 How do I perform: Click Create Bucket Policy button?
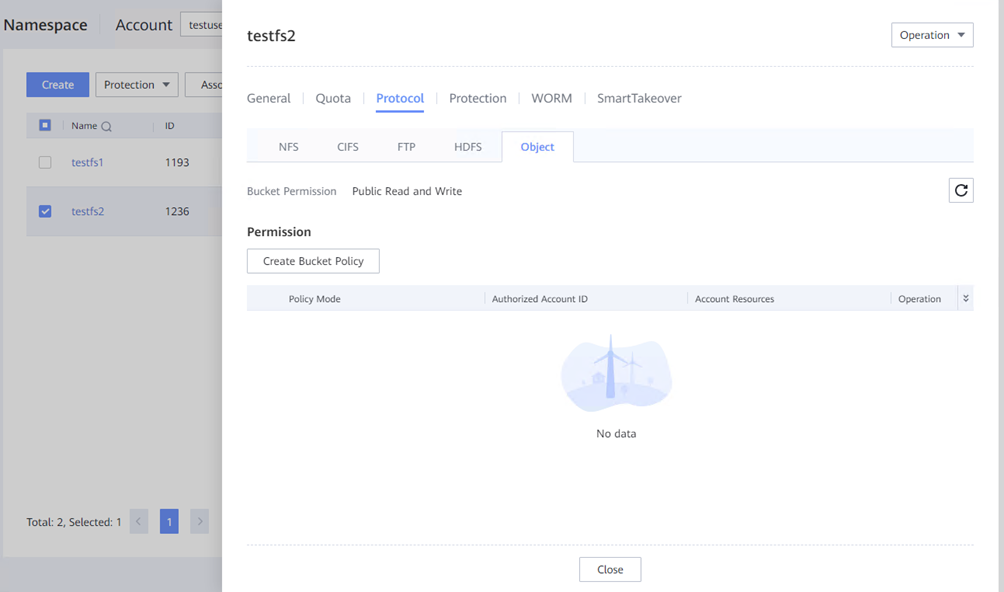(313, 261)
